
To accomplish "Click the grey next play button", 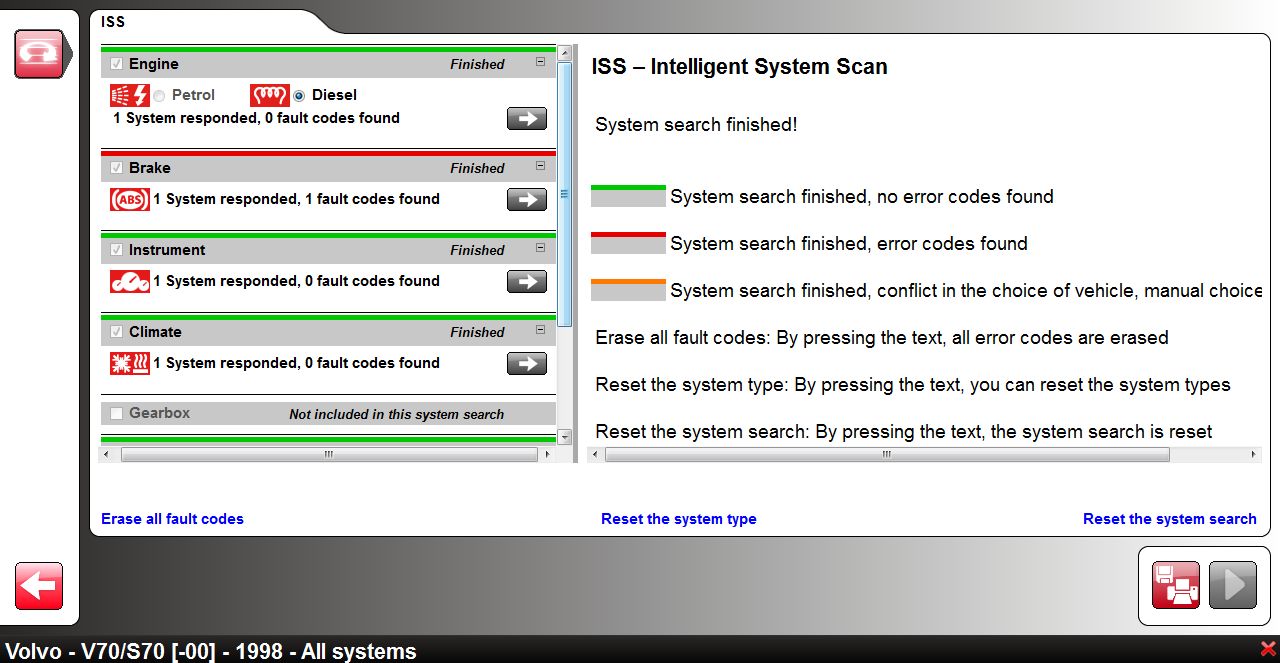I will click(x=1233, y=585).
